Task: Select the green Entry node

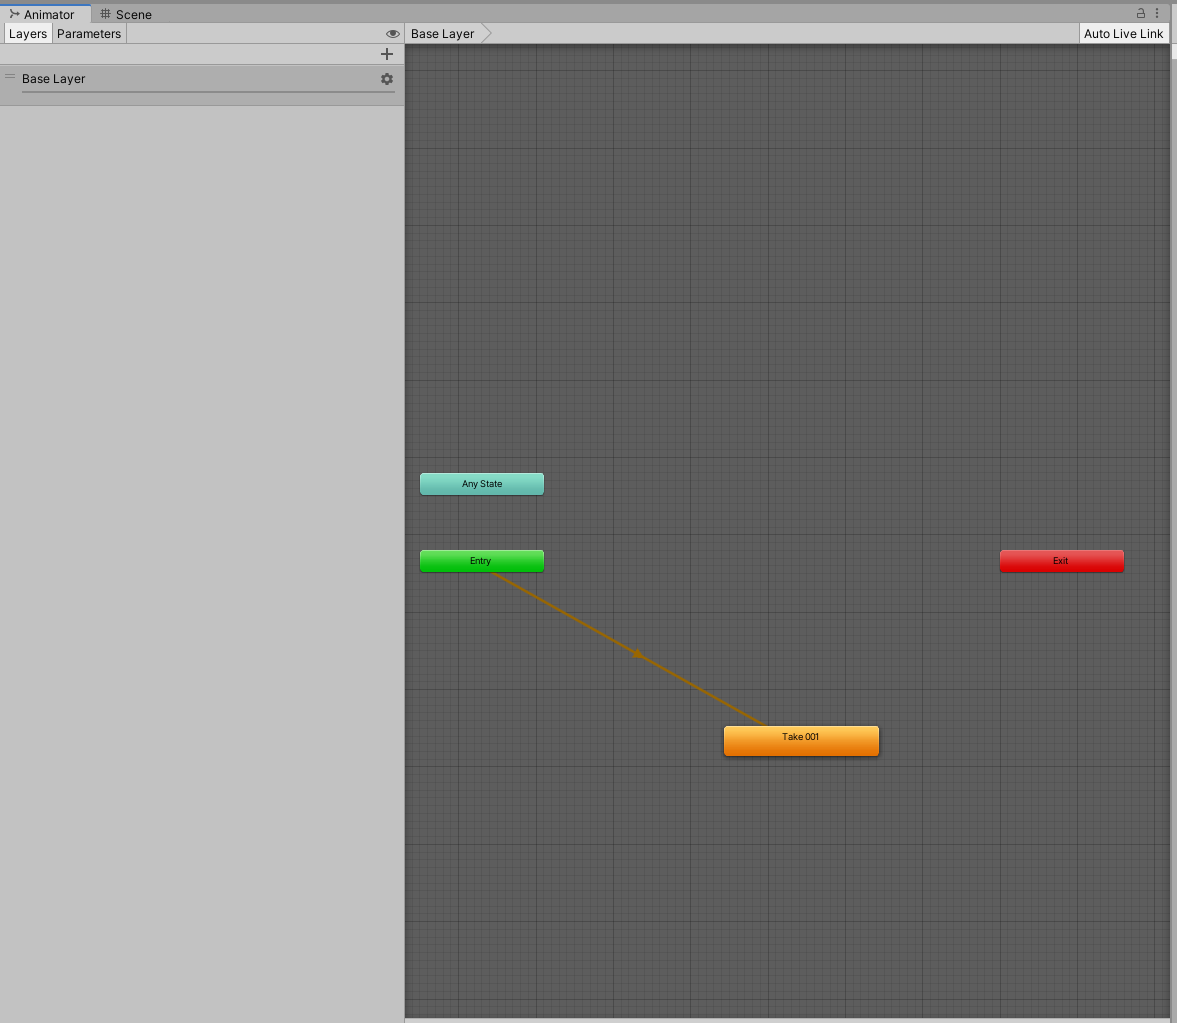Action: 482,561
